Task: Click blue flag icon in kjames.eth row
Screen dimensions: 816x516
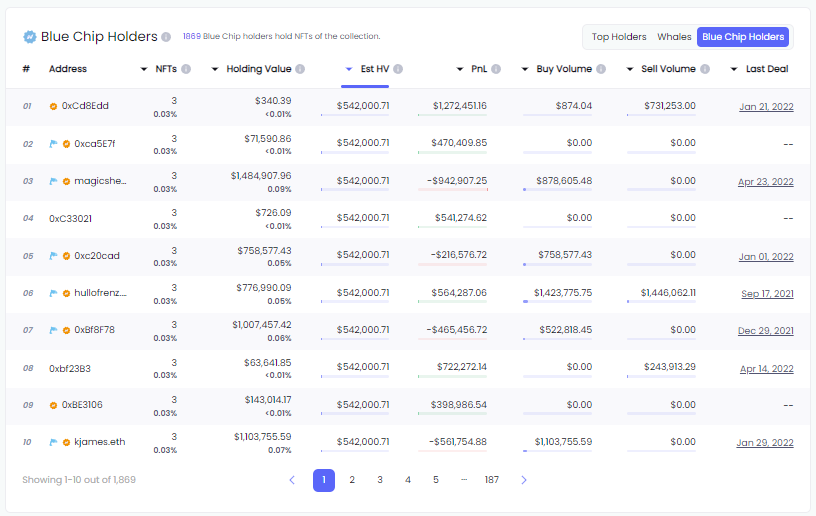Action: point(53,442)
